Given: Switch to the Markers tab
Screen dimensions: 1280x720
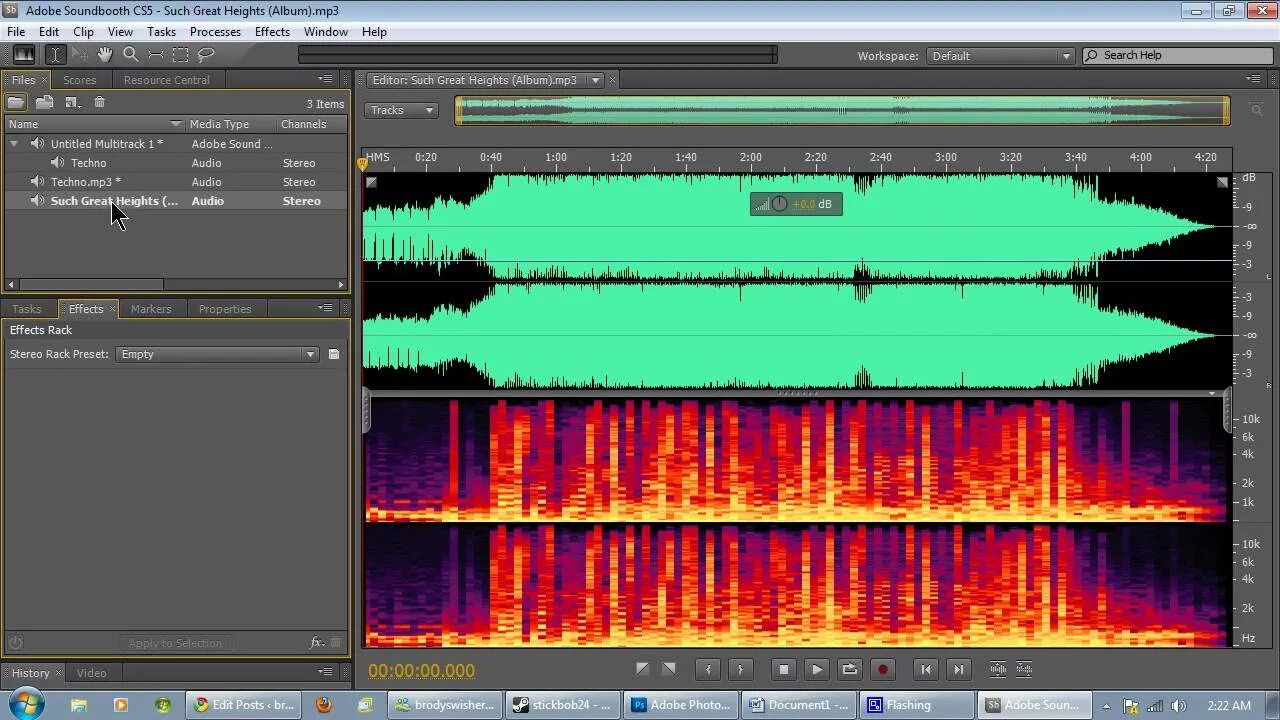Looking at the screenshot, I should (151, 309).
